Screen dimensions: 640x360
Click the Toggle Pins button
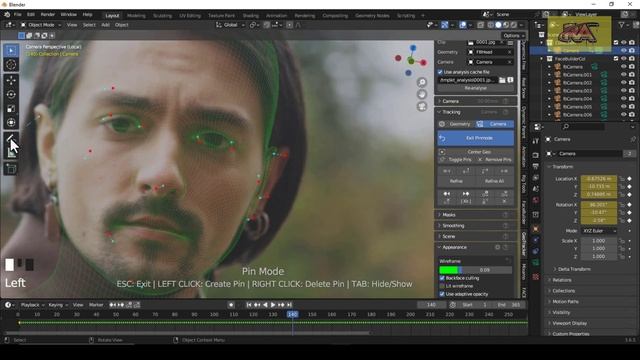pyautogui.click(x=456, y=160)
